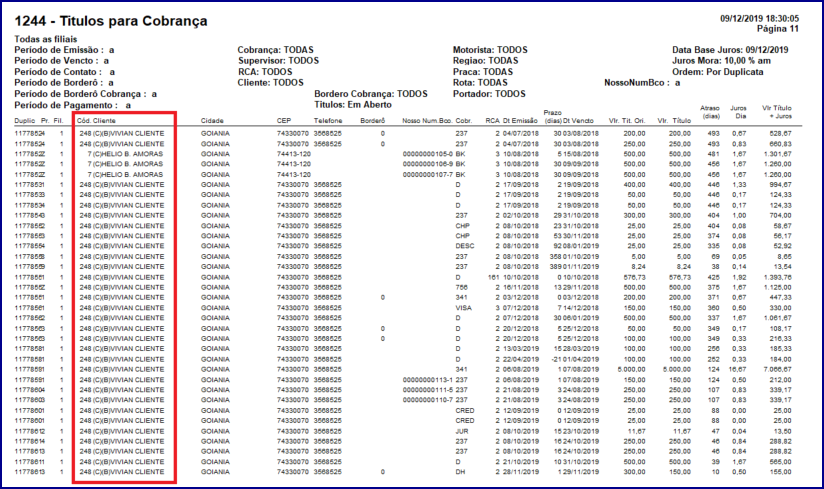Click the 'DH' collection code cell

[460, 472]
